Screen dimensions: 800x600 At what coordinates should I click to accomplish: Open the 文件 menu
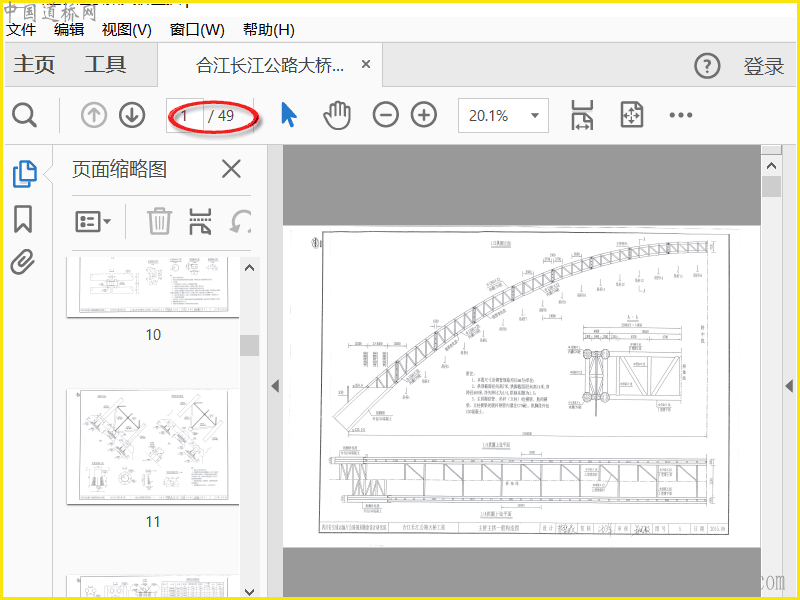21,30
